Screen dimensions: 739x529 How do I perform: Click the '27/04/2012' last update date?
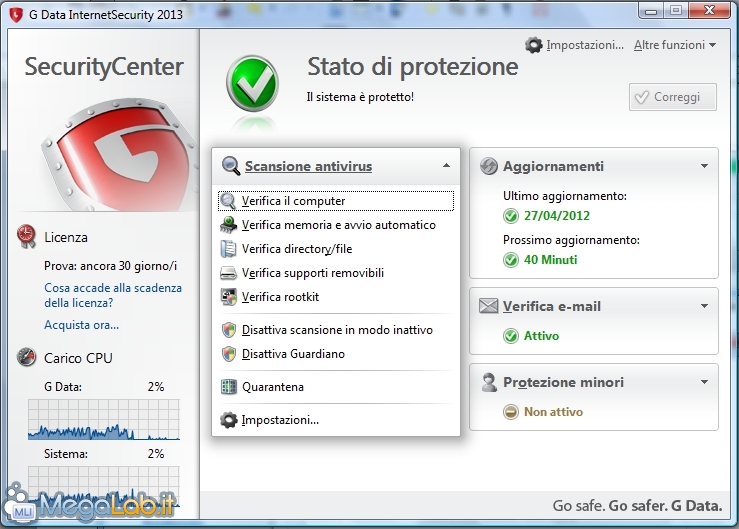click(557, 216)
